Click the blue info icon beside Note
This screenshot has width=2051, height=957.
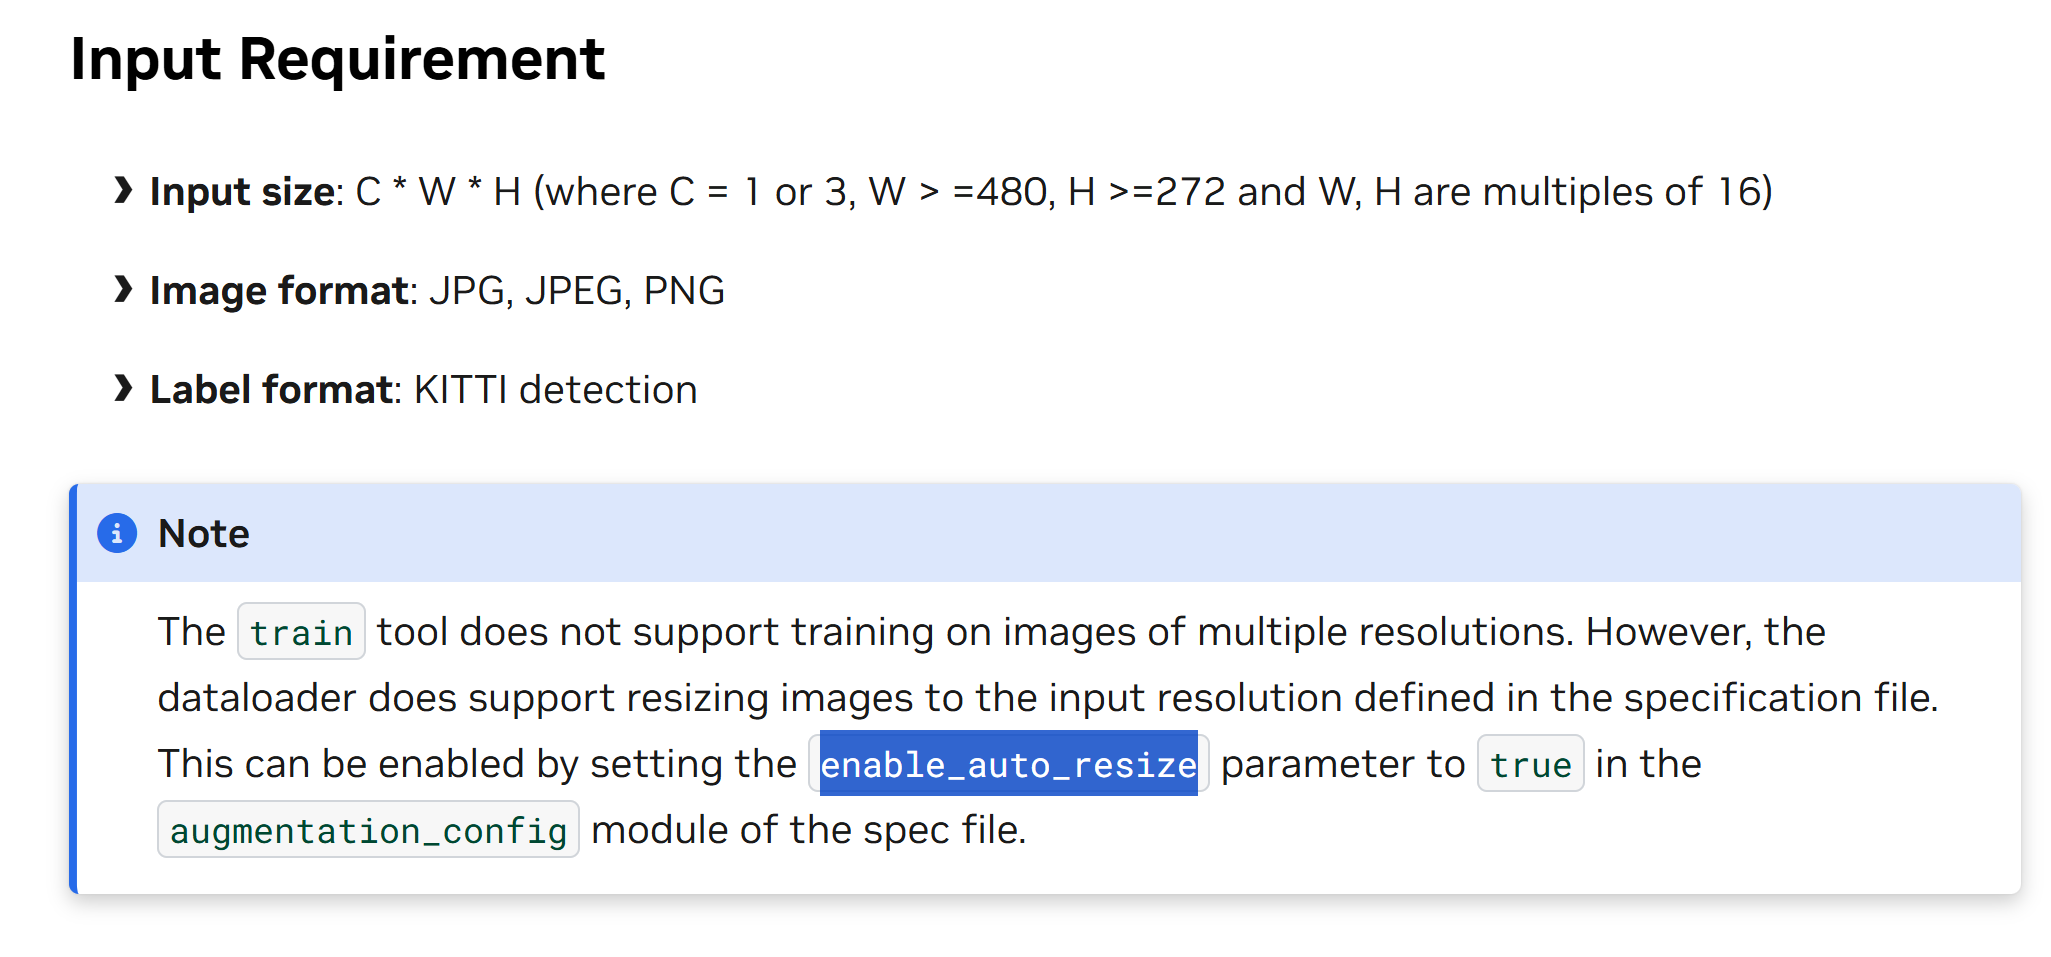point(117,533)
